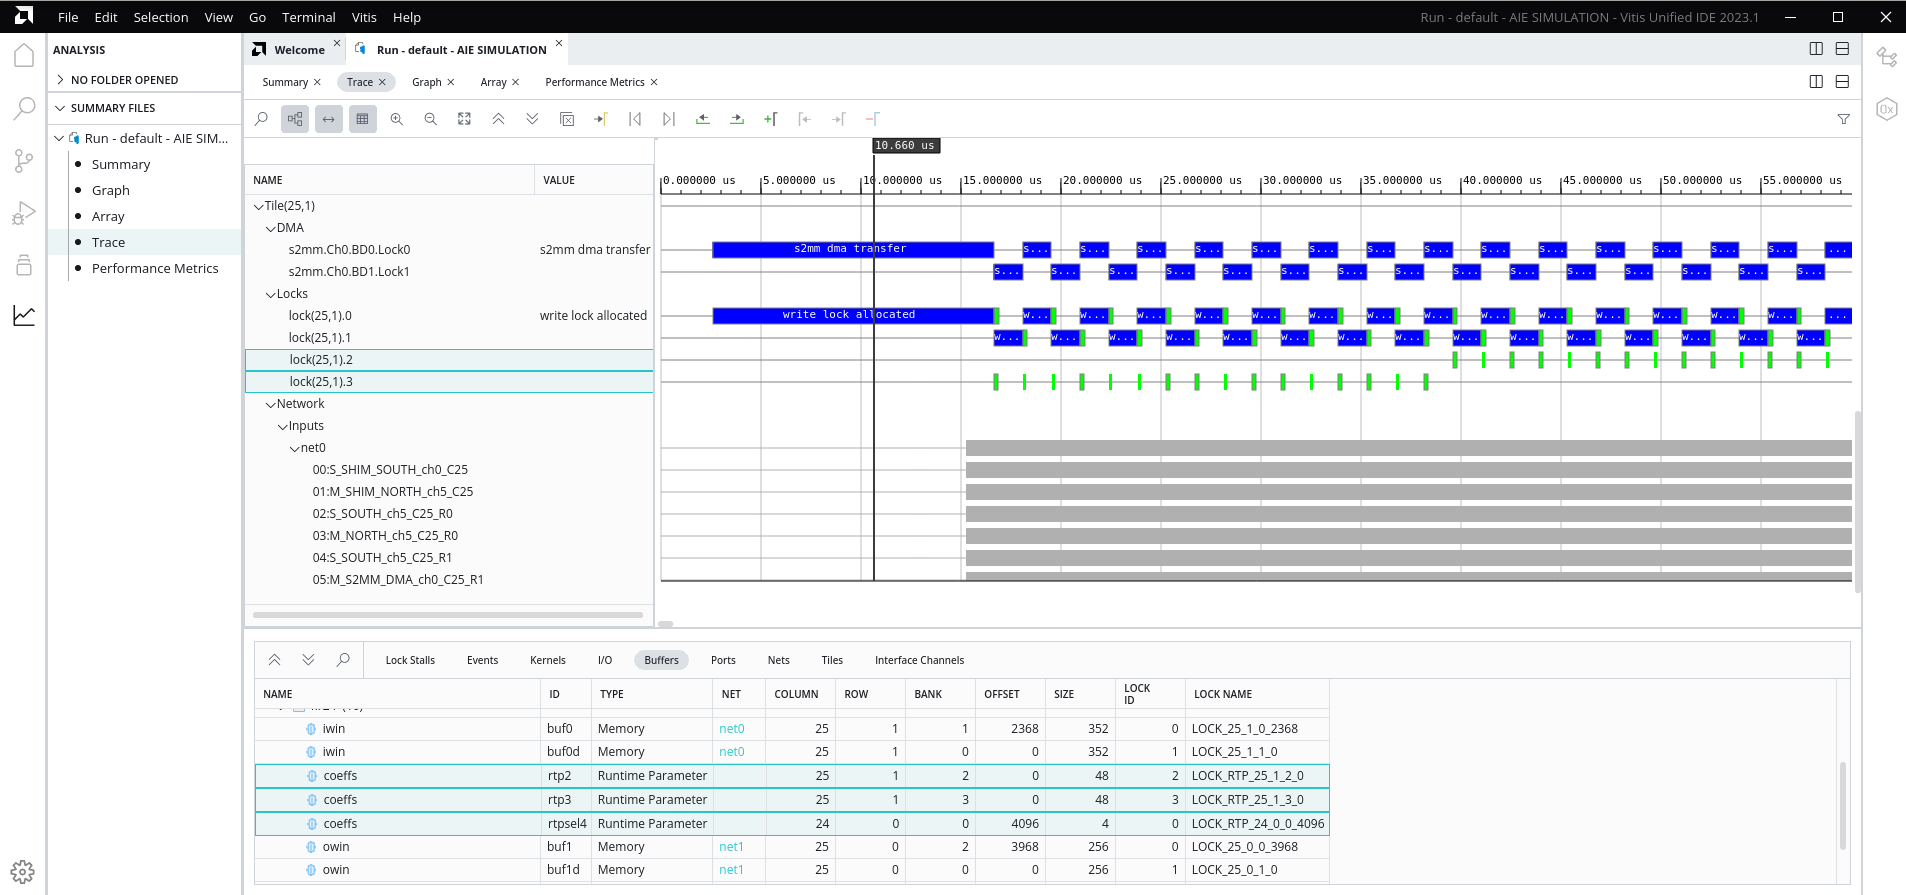Click the zoom in icon in trace toolbar
This screenshot has height=895, width=1906.
pos(397,119)
